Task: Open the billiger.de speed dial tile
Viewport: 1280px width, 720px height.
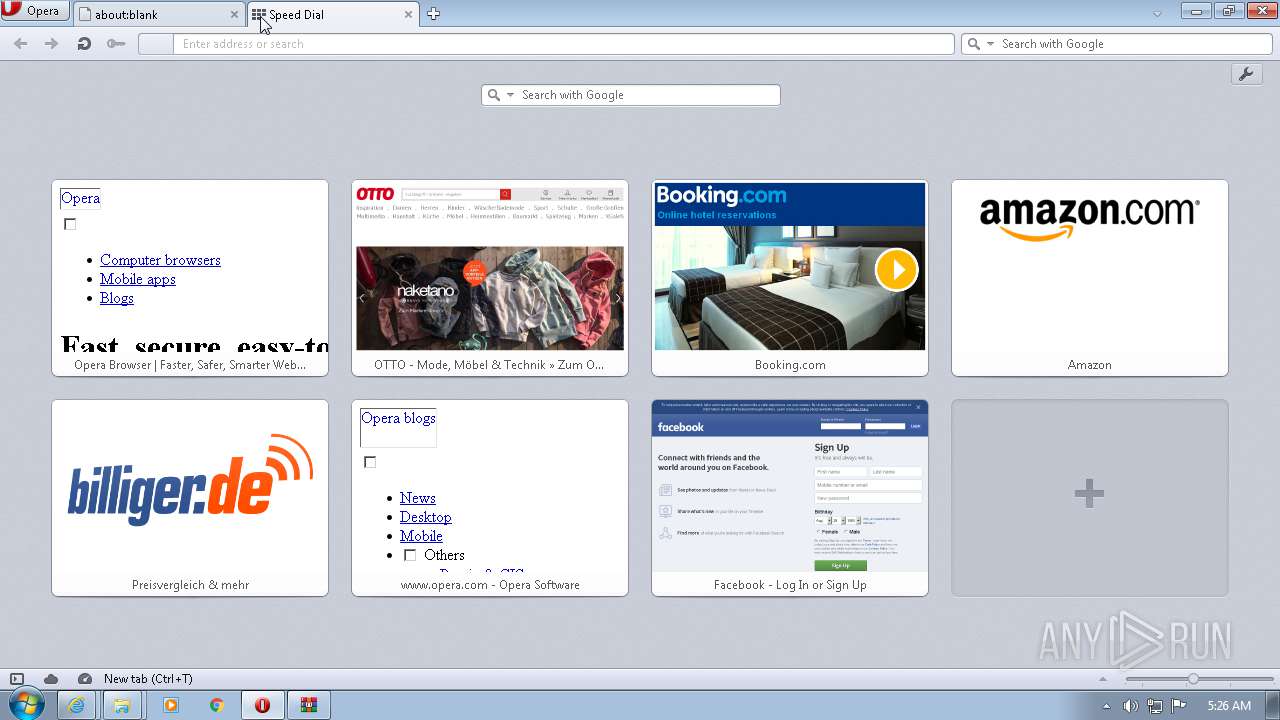Action: point(190,498)
